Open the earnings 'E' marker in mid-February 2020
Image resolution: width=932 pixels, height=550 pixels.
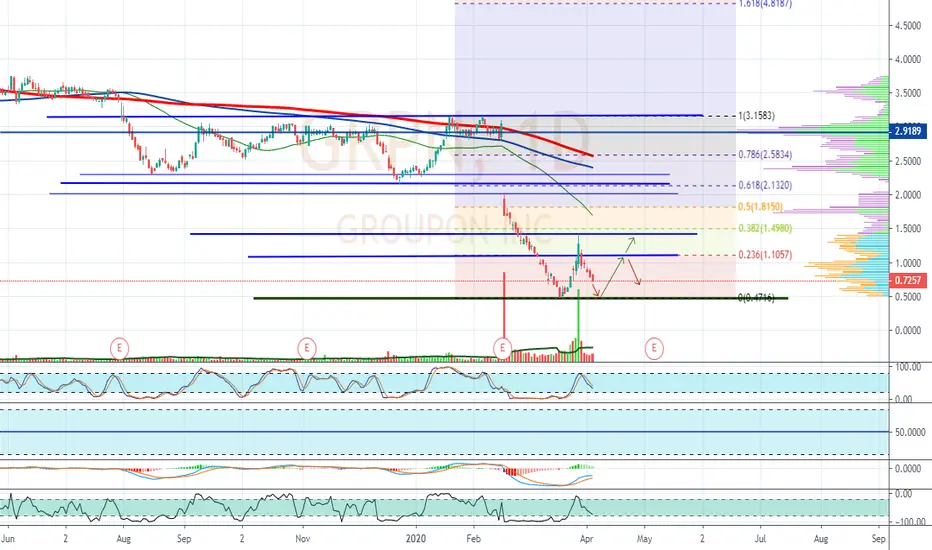tap(503, 348)
